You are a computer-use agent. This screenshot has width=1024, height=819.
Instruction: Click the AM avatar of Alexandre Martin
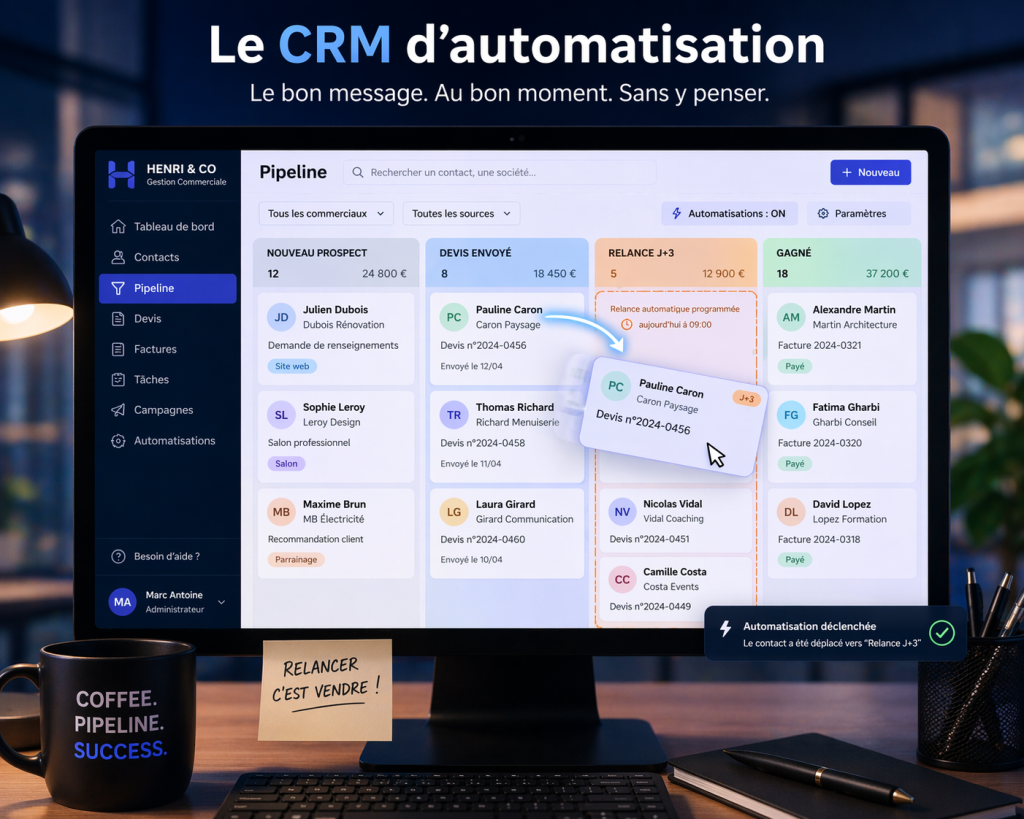791,317
